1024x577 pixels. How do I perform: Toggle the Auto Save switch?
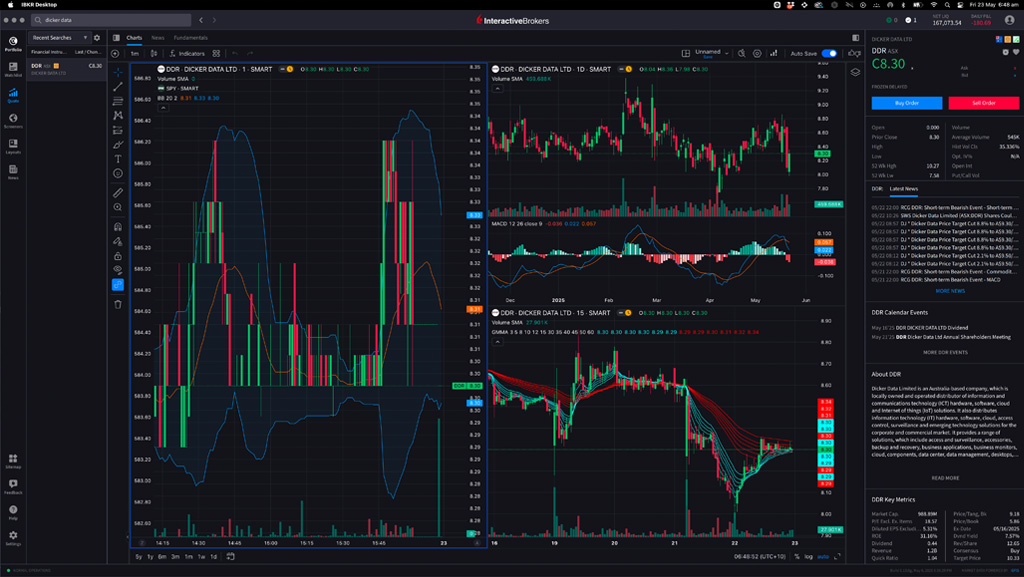point(829,54)
